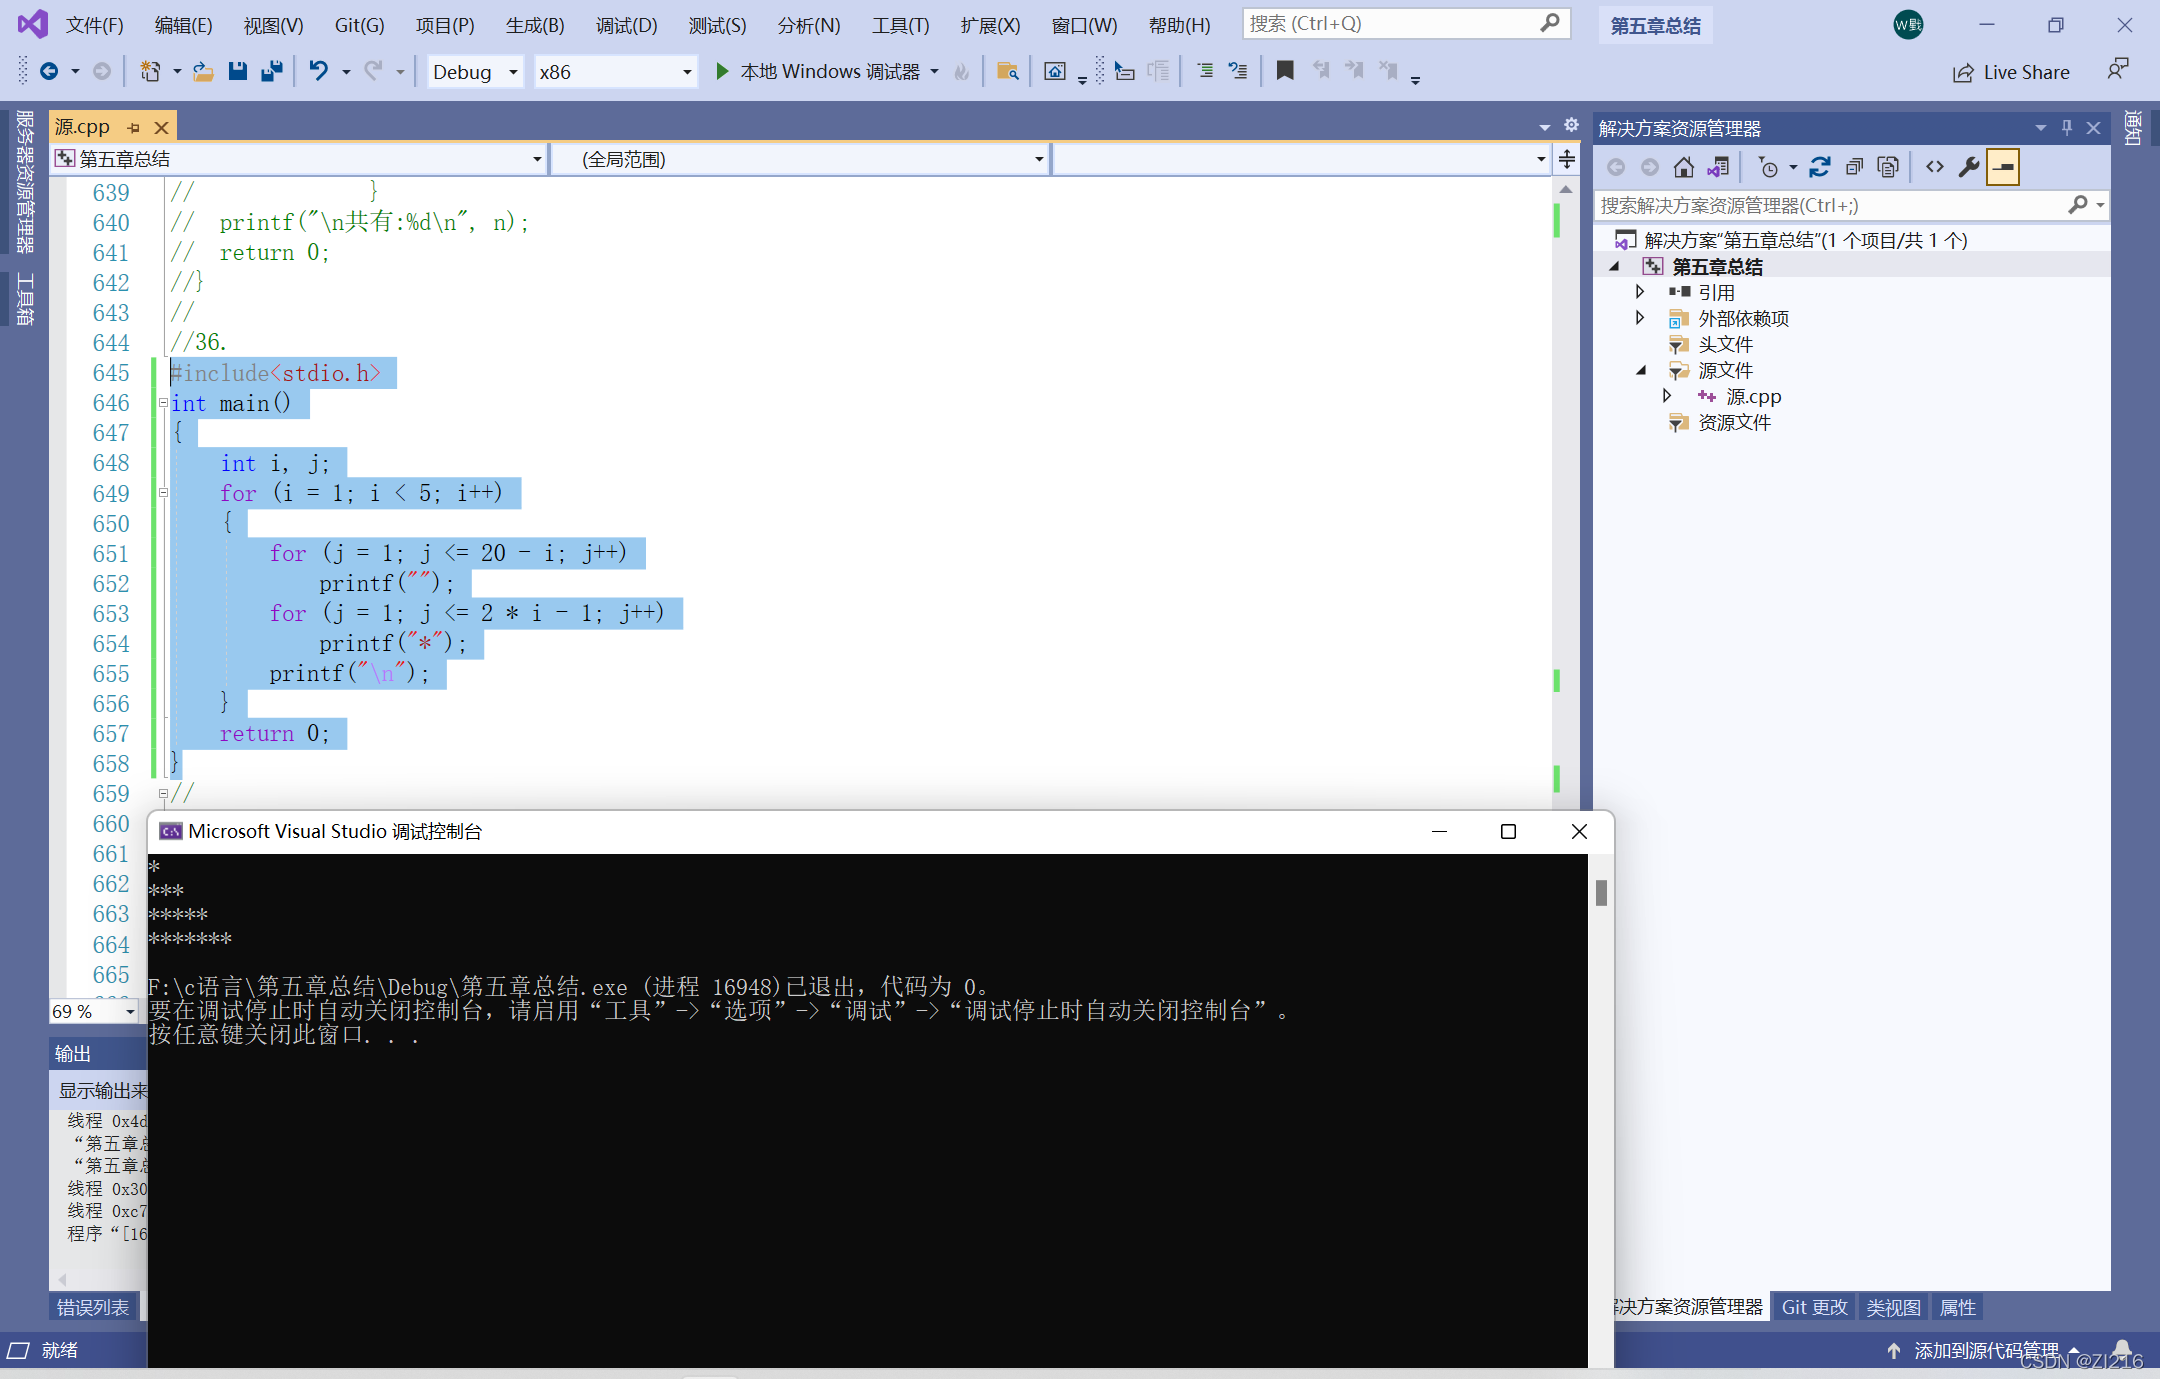
Task: Expand the 外部依赖项 node
Action: click(1640, 318)
